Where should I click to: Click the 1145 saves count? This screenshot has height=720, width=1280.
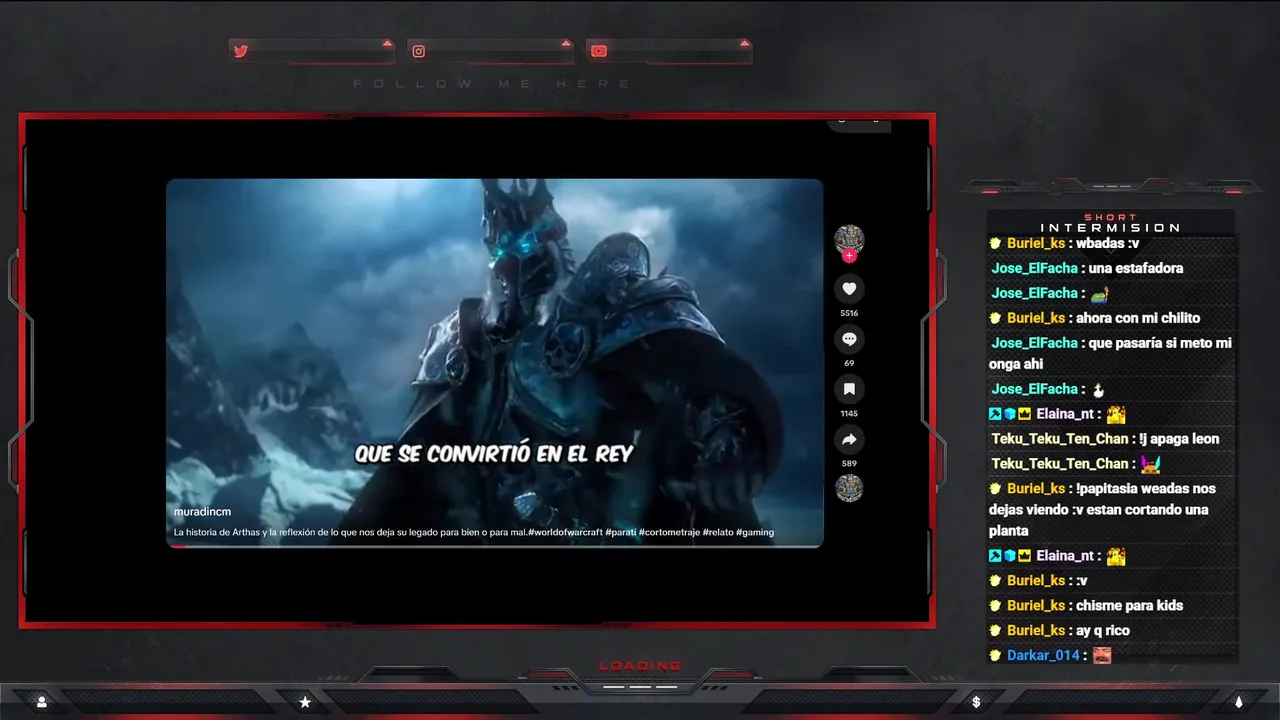tap(849, 413)
